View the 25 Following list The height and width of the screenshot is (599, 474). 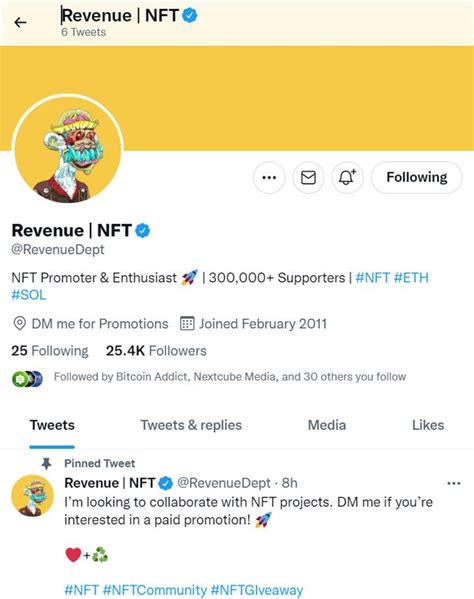pyautogui.click(x=50, y=351)
